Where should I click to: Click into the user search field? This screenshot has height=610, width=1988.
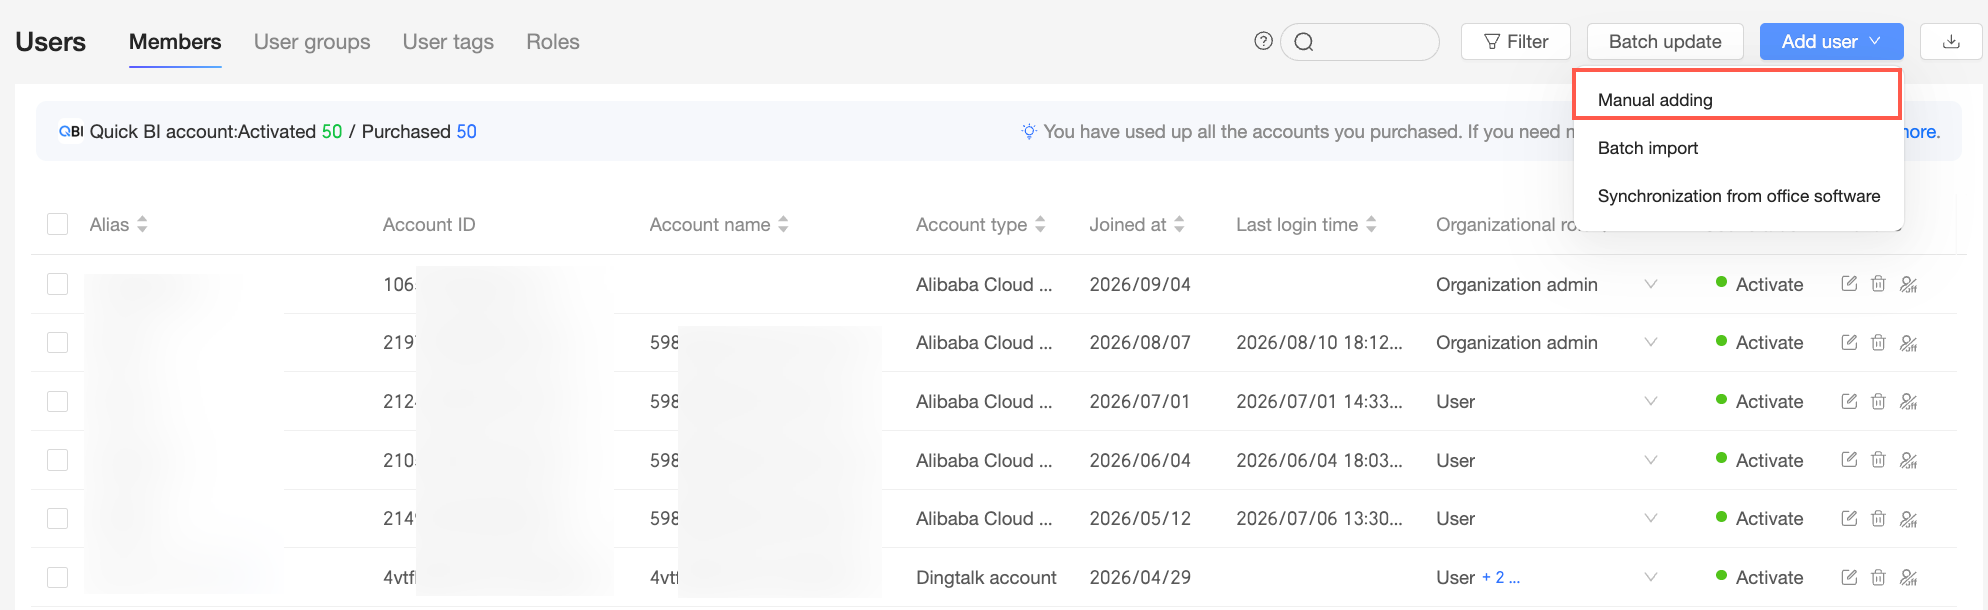[1360, 42]
